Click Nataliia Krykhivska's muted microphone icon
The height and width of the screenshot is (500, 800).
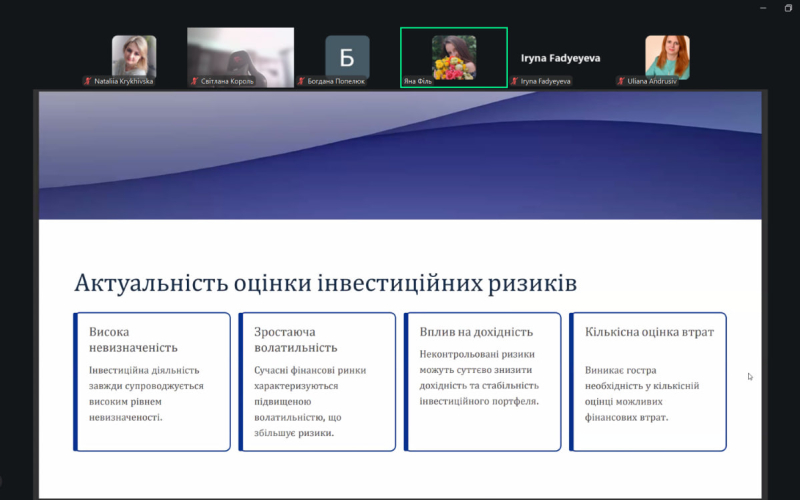88,81
